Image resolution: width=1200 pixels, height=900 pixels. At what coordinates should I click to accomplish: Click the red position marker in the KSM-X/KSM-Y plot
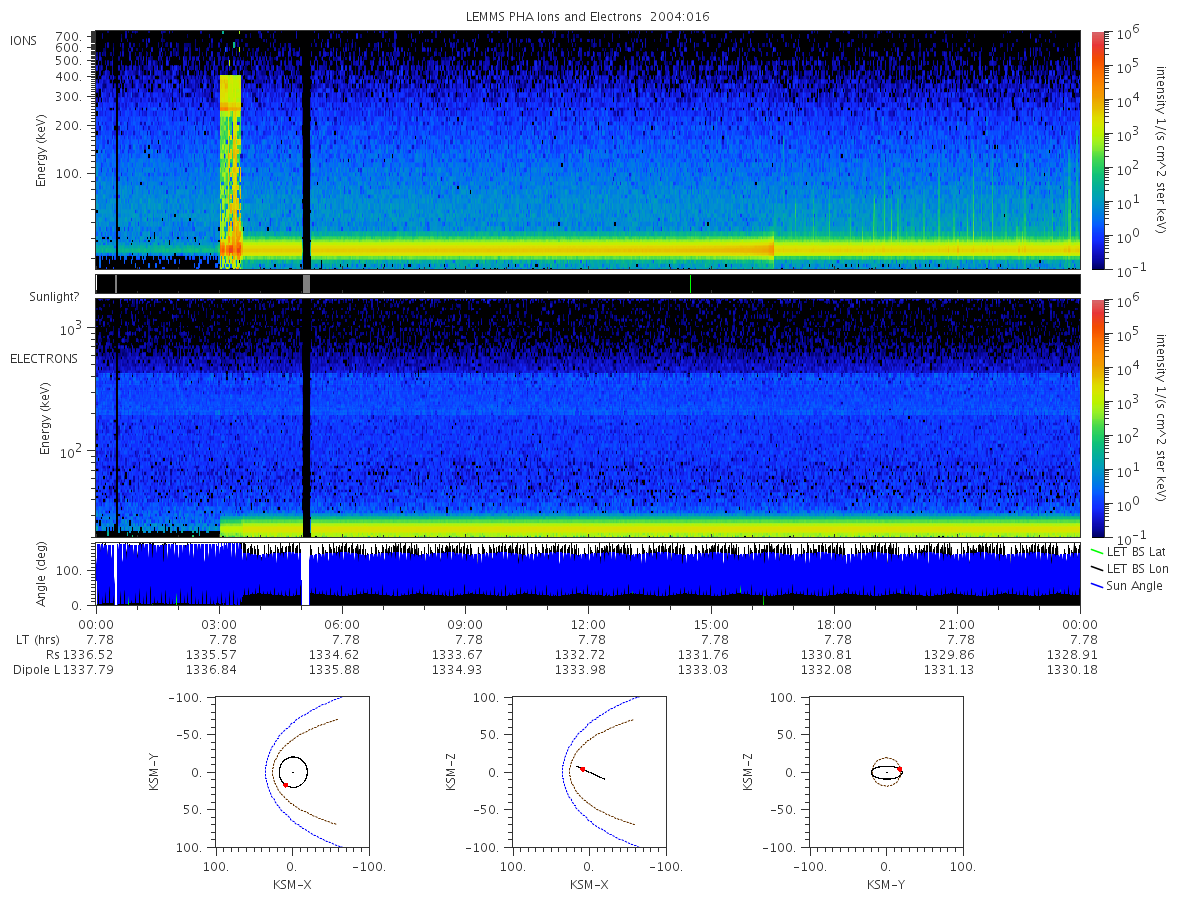click(285, 785)
